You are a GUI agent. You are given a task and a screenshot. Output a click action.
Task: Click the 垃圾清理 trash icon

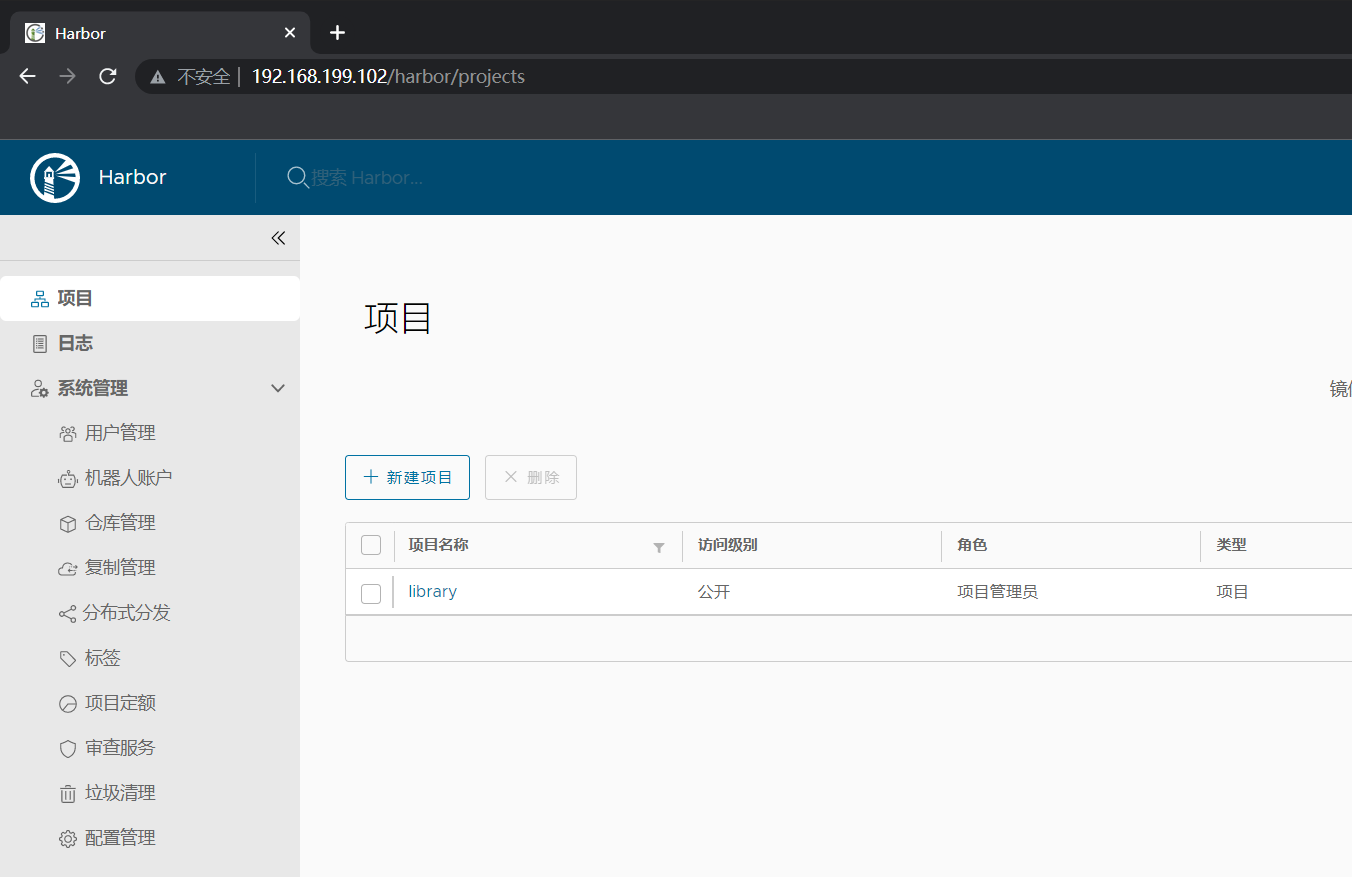(x=68, y=794)
